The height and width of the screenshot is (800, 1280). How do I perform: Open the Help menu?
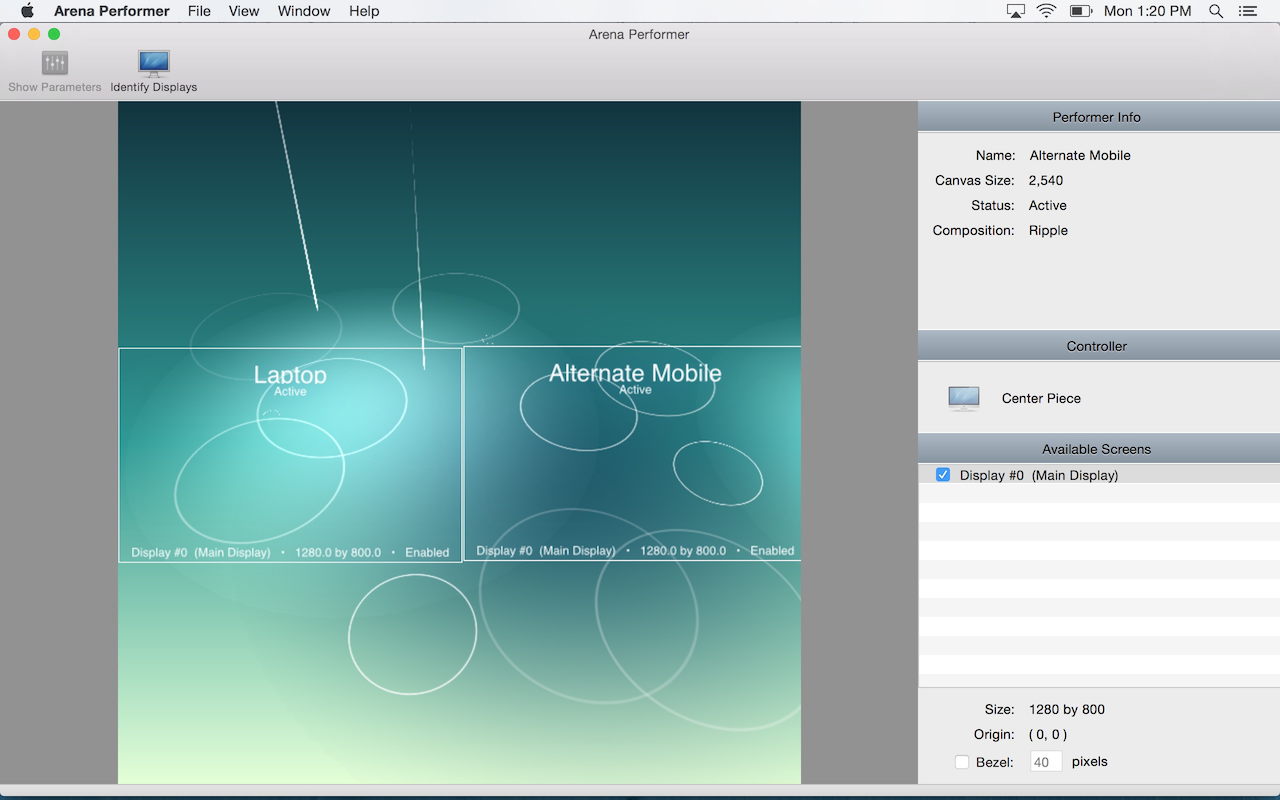[x=364, y=11]
